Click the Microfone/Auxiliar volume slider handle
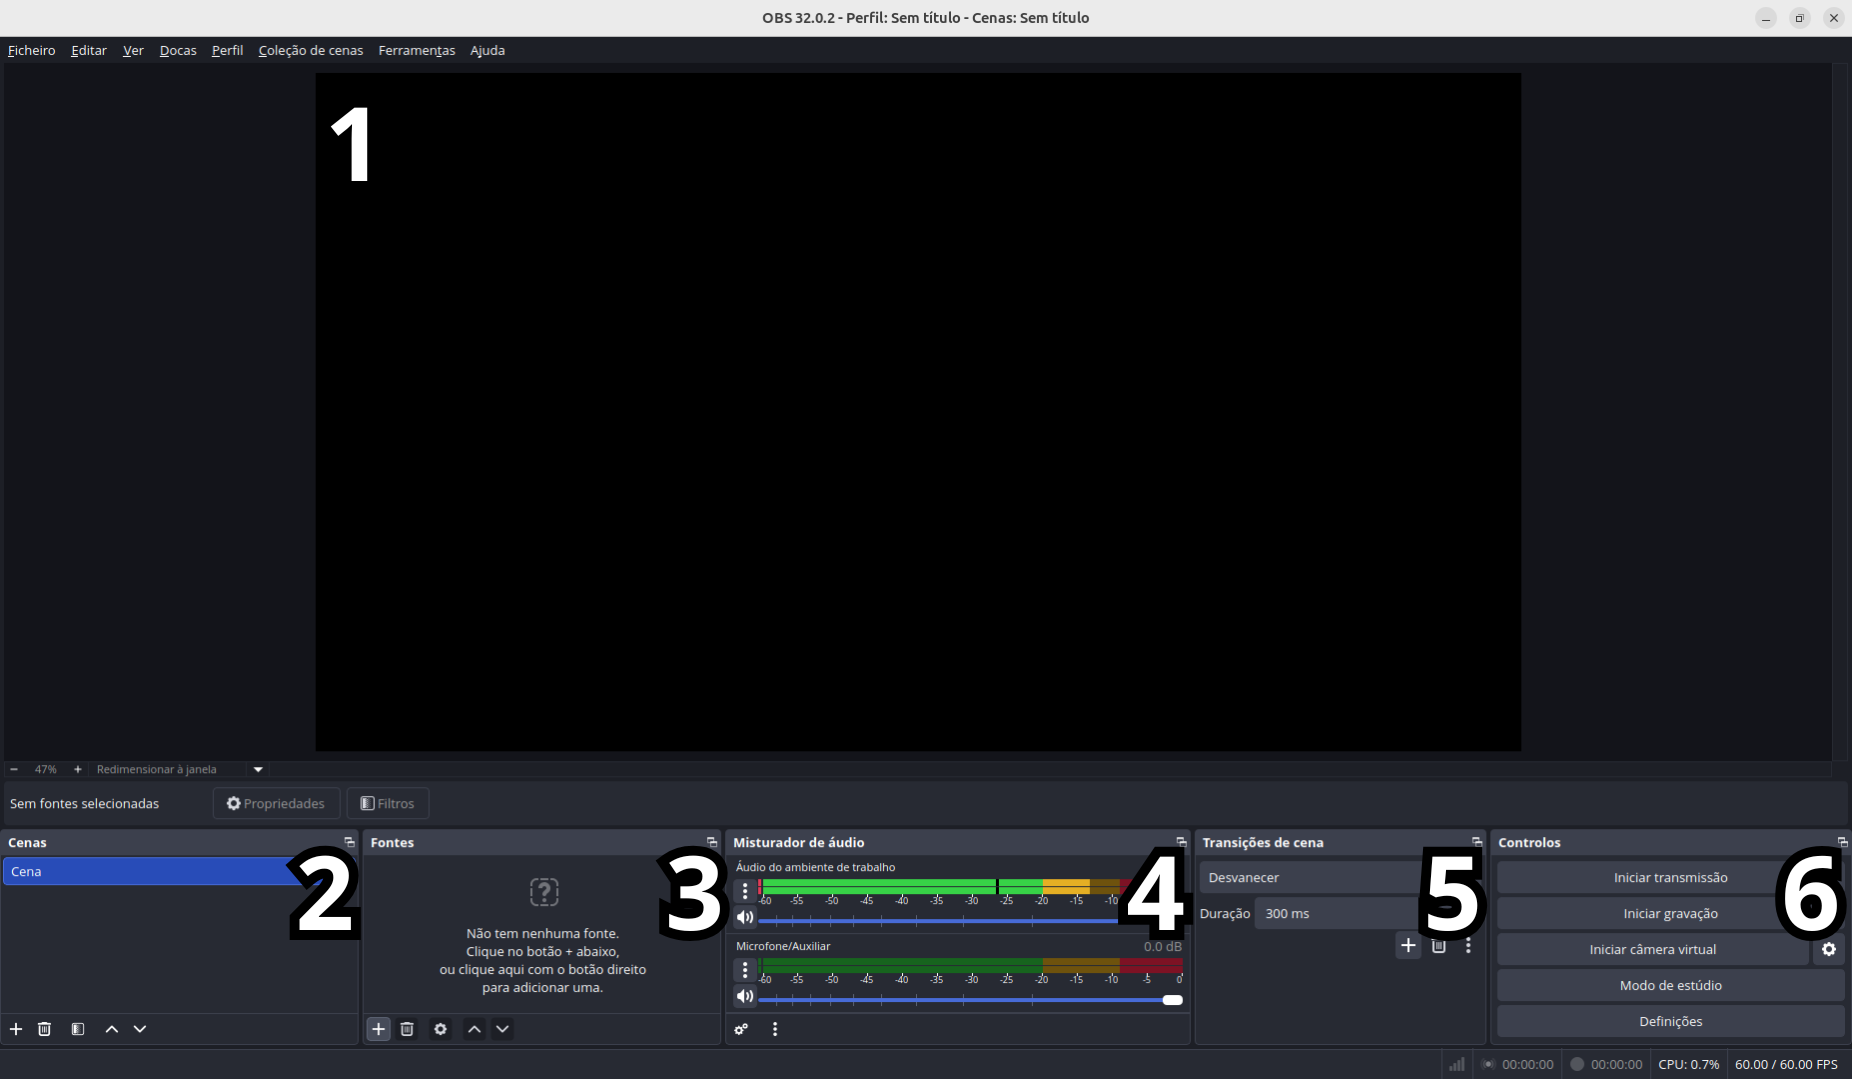 [x=1173, y=1000]
